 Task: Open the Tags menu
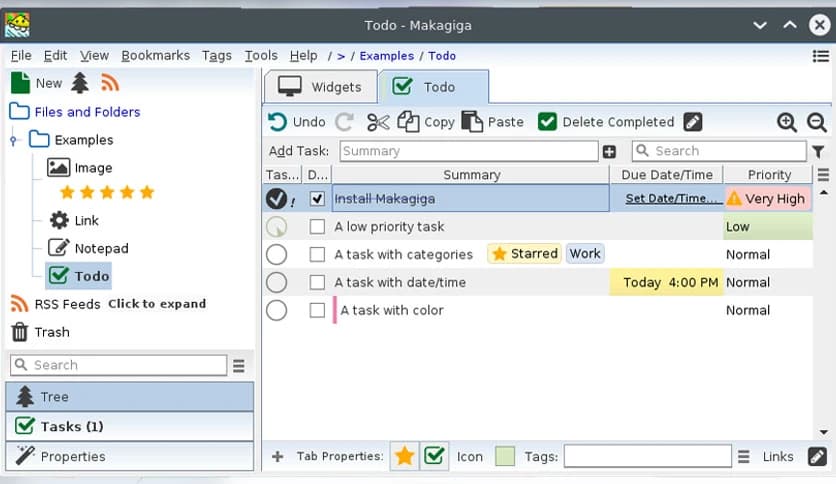pos(216,55)
